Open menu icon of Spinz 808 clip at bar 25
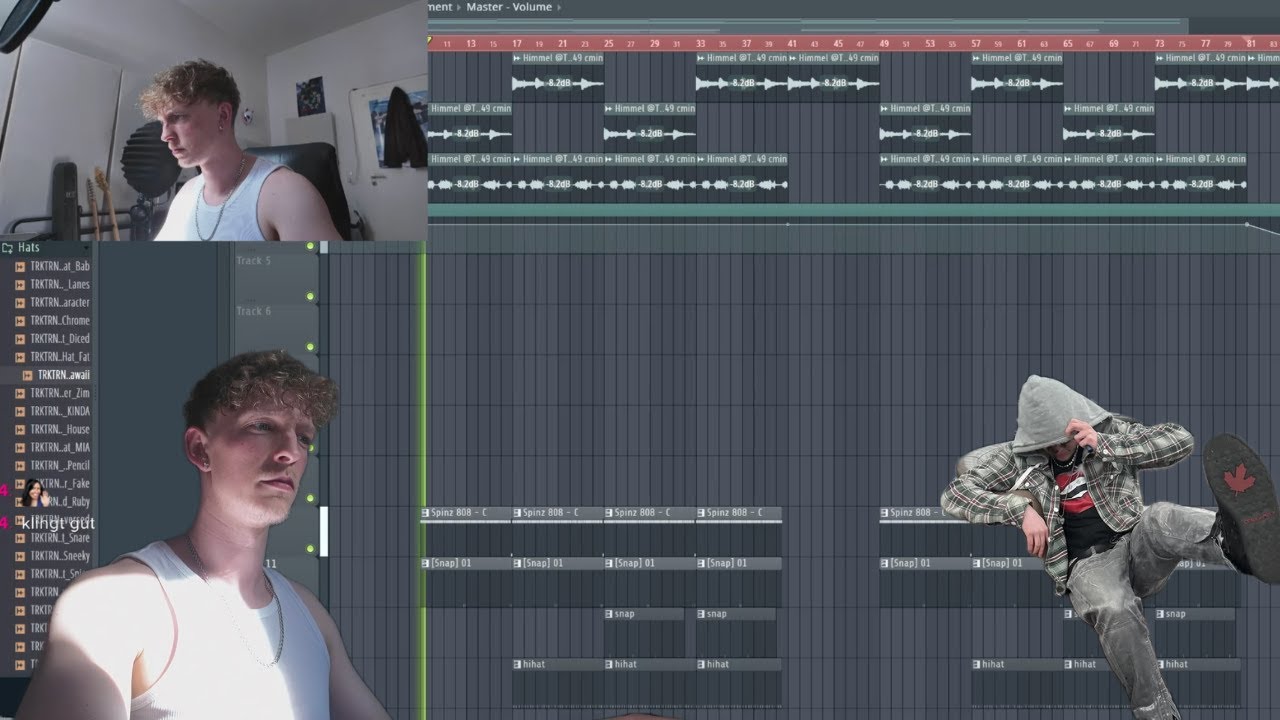This screenshot has height=720, width=1280. point(609,513)
